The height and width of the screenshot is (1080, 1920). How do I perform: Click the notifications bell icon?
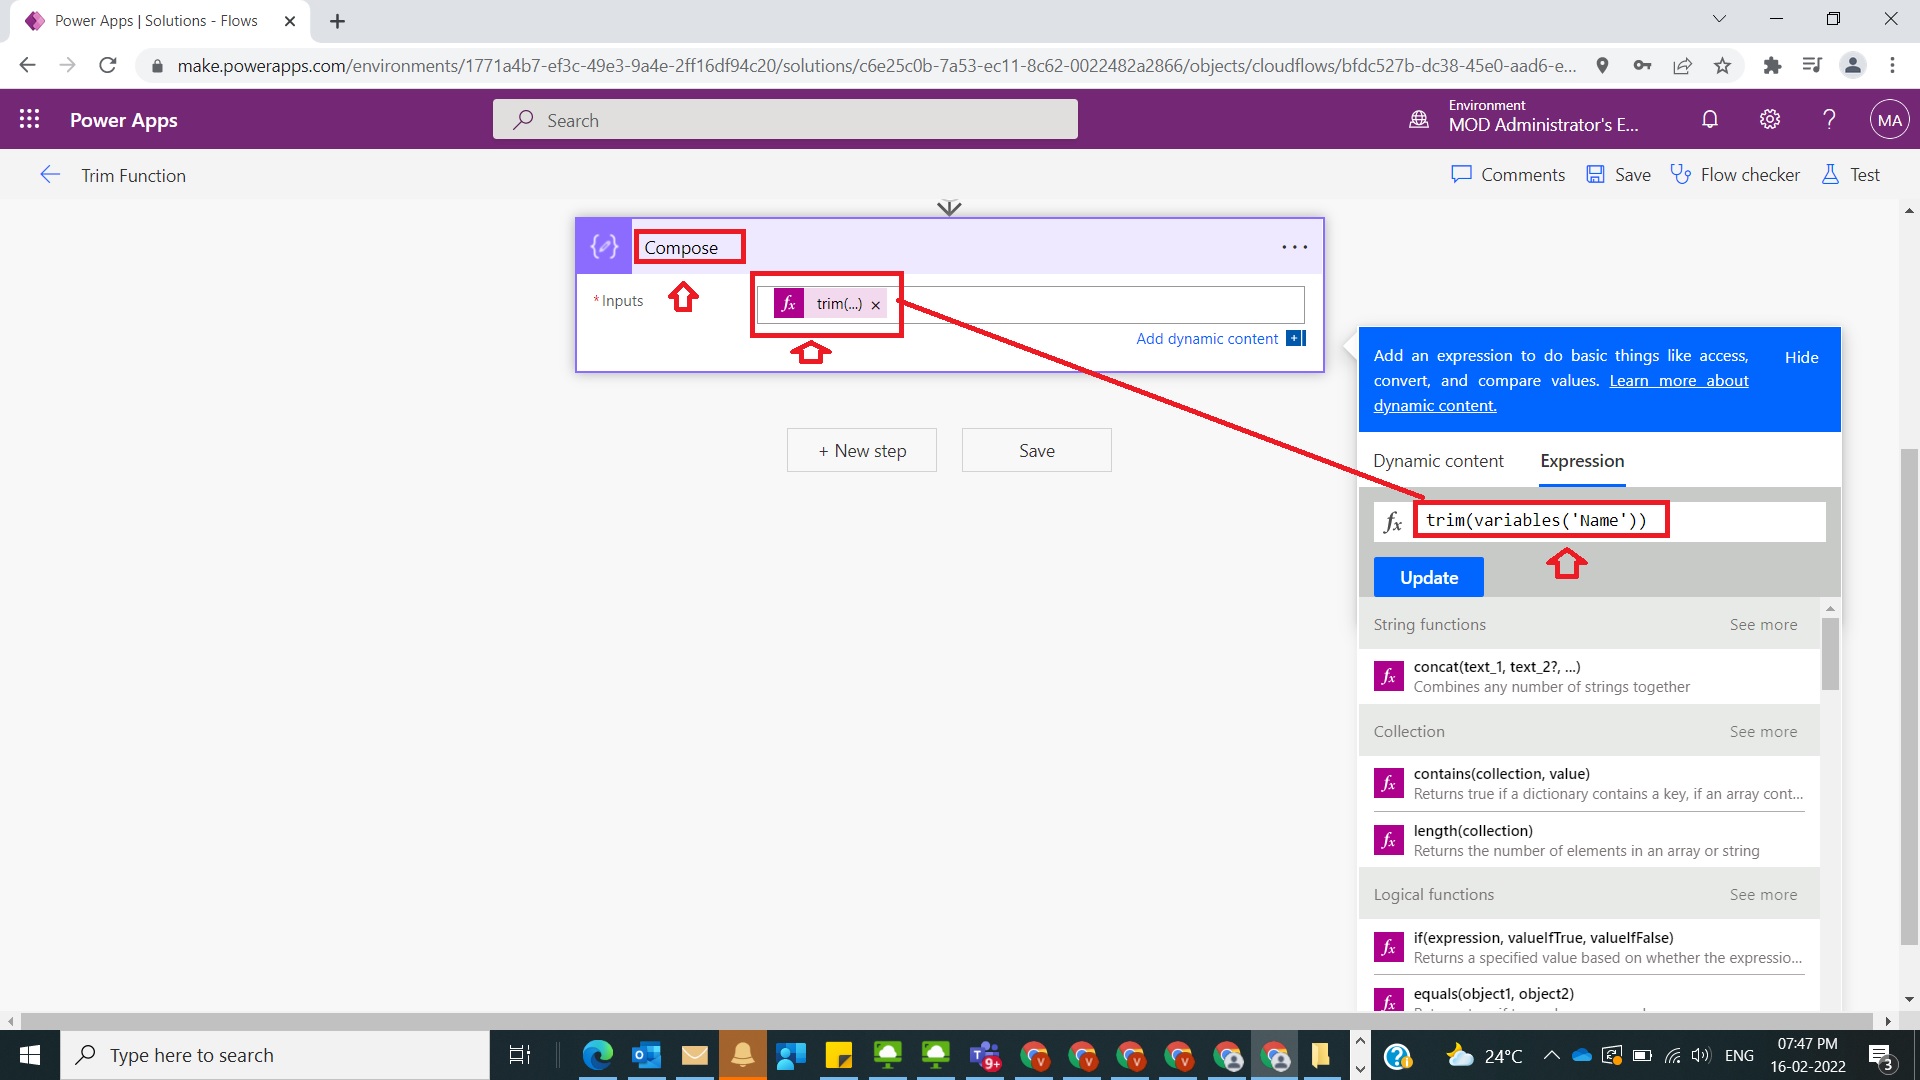tap(1710, 120)
